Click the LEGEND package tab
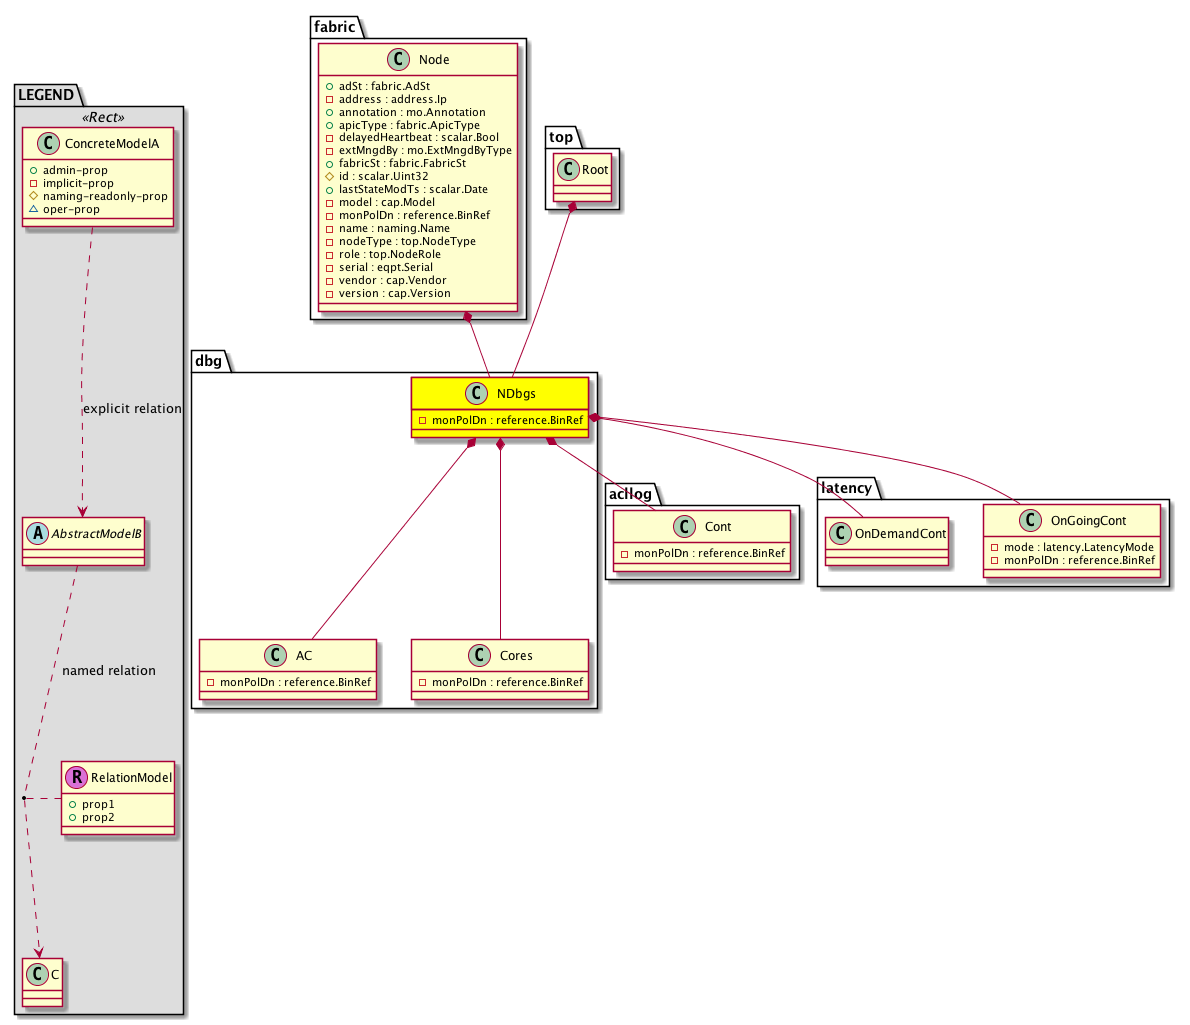Viewport: 1190px width, 1025px height. tap(46, 95)
